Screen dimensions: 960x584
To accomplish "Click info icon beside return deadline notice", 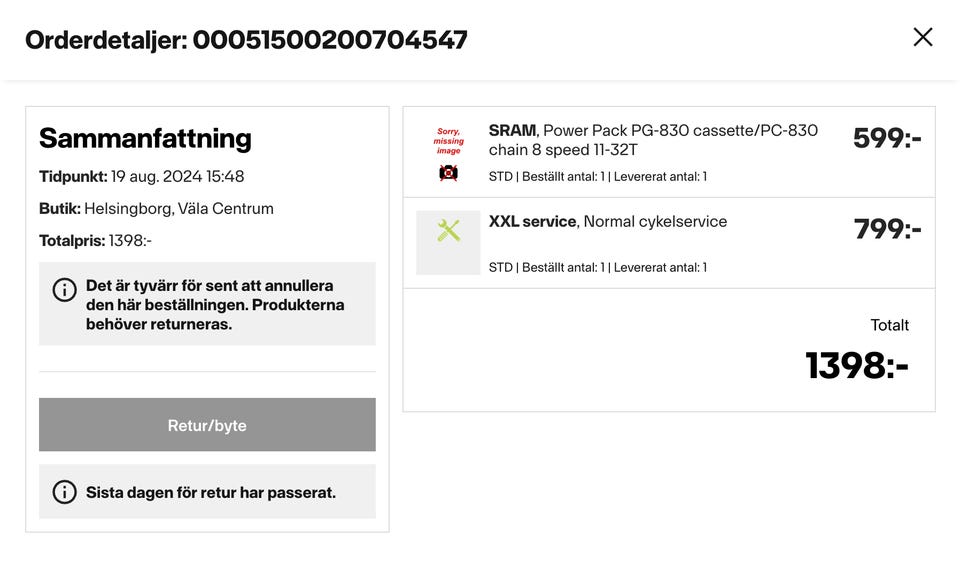I will point(64,492).
